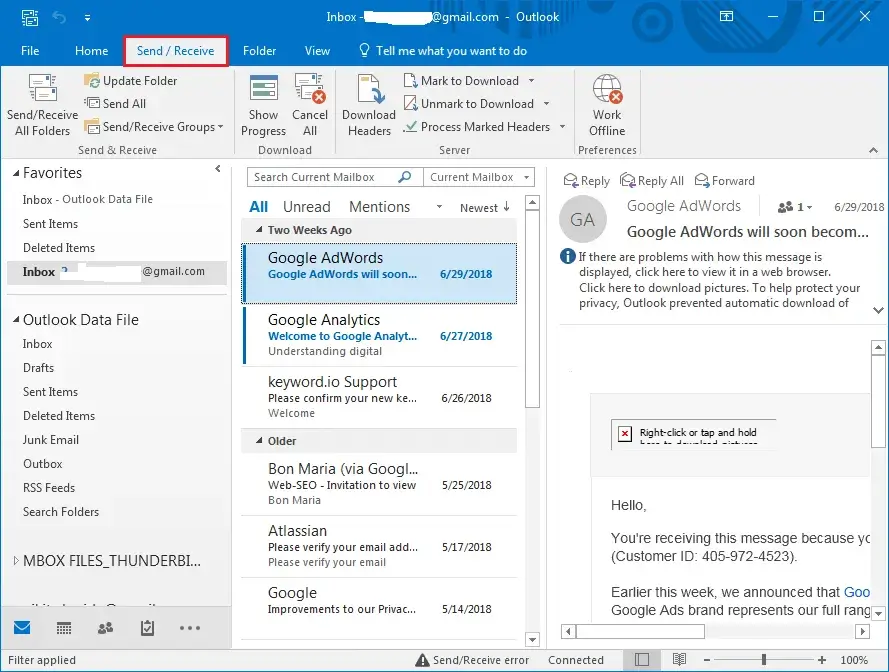Select Search Folders
Viewport: 889px width, 672px height.
pyautogui.click(x=61, y=512)
